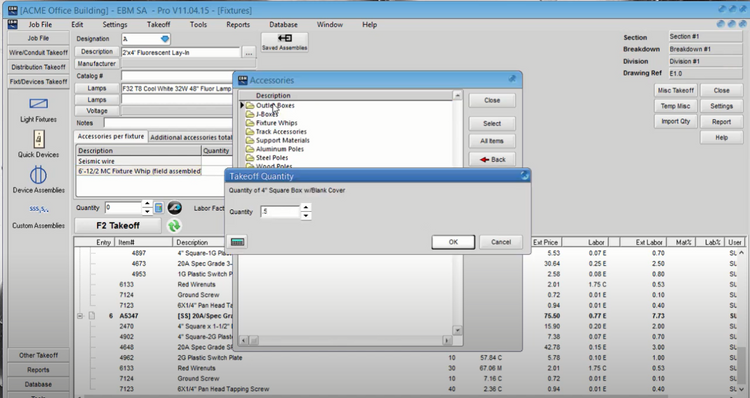
Task: Open calculator icon in the Takeoff Quantity dialog
Action: [238, 242]
